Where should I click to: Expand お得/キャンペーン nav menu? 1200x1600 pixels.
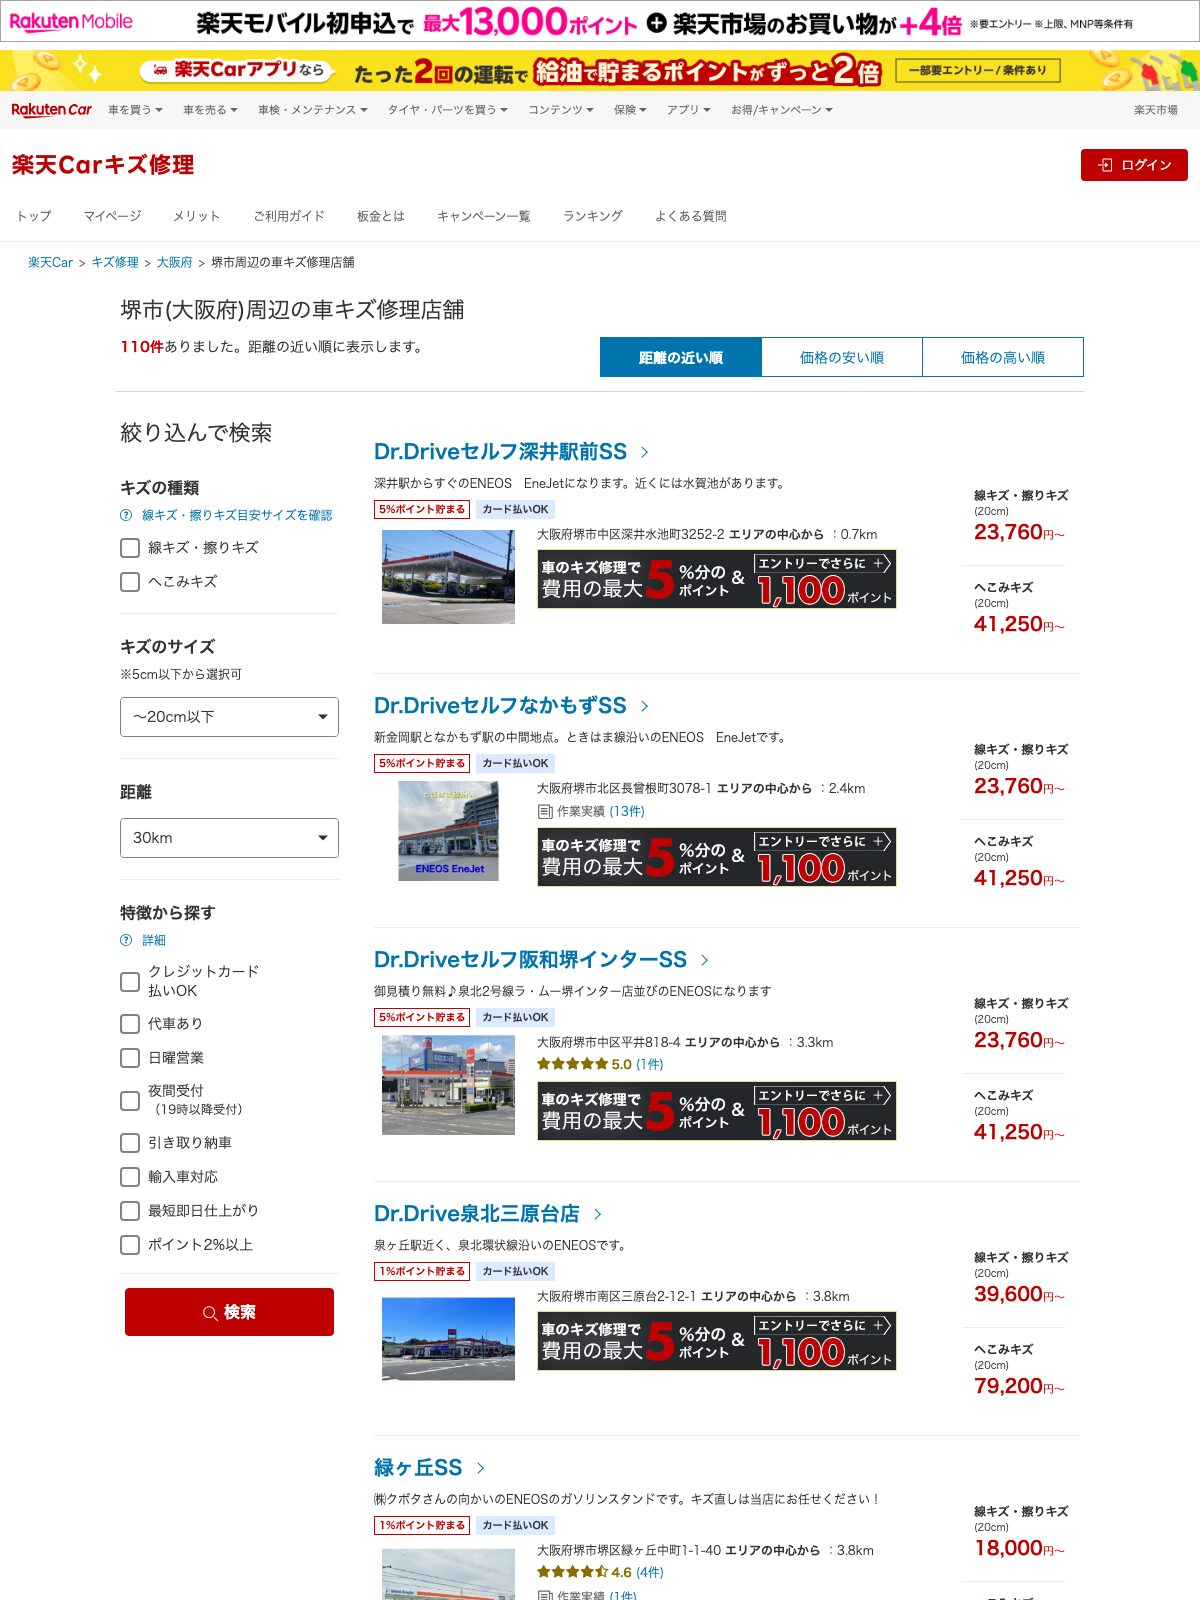pyautogui.click(x=782, y=110)
